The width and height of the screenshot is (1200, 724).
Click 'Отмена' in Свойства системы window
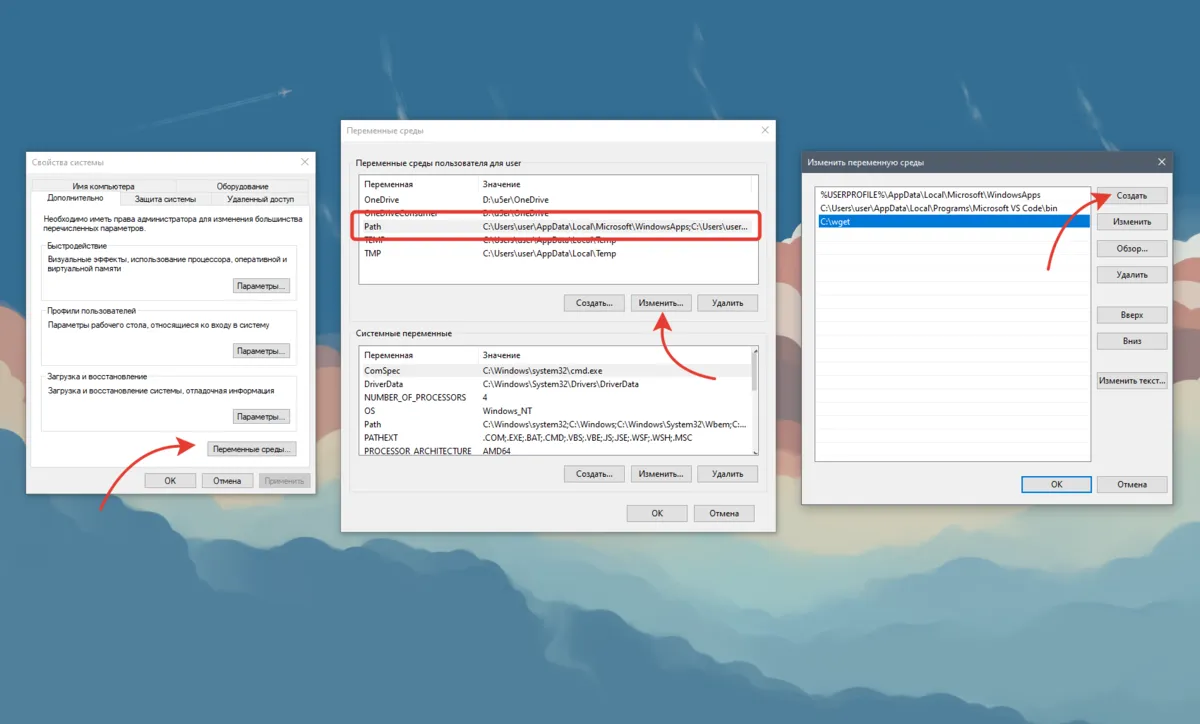(x=227, y=481)
